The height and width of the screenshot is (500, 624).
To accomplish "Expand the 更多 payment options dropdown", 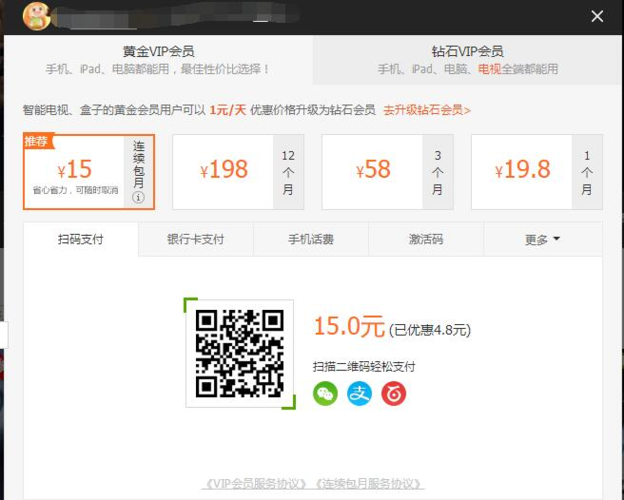I will 542,240.
